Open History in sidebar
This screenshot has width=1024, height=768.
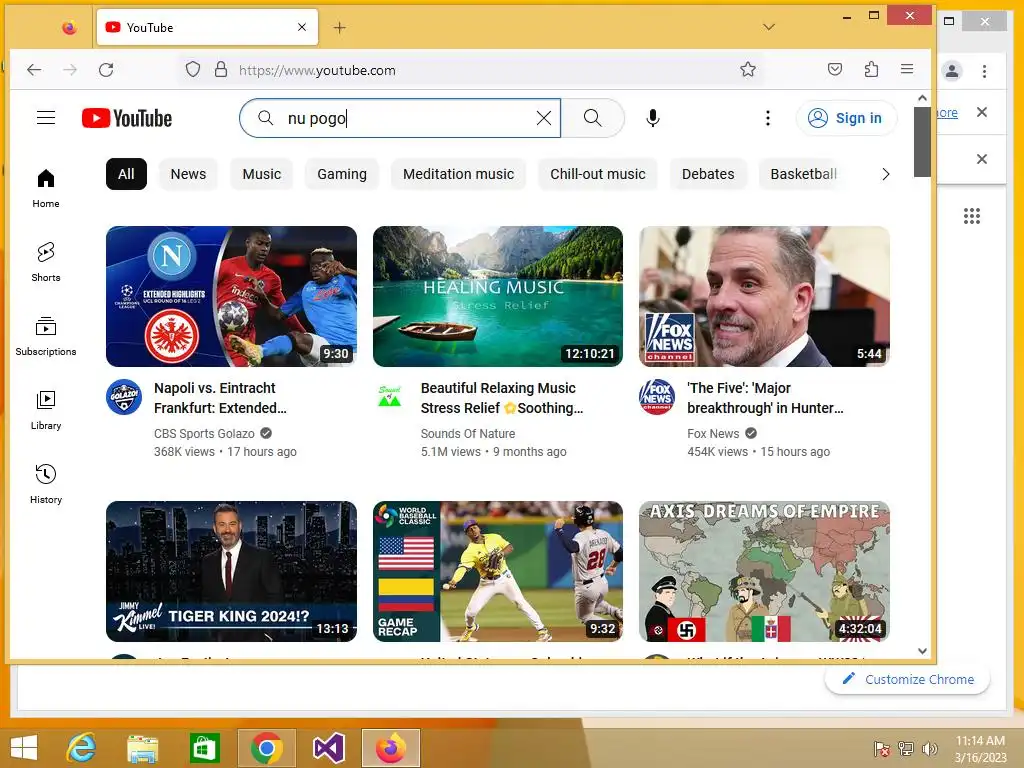(x=46, y=484)
